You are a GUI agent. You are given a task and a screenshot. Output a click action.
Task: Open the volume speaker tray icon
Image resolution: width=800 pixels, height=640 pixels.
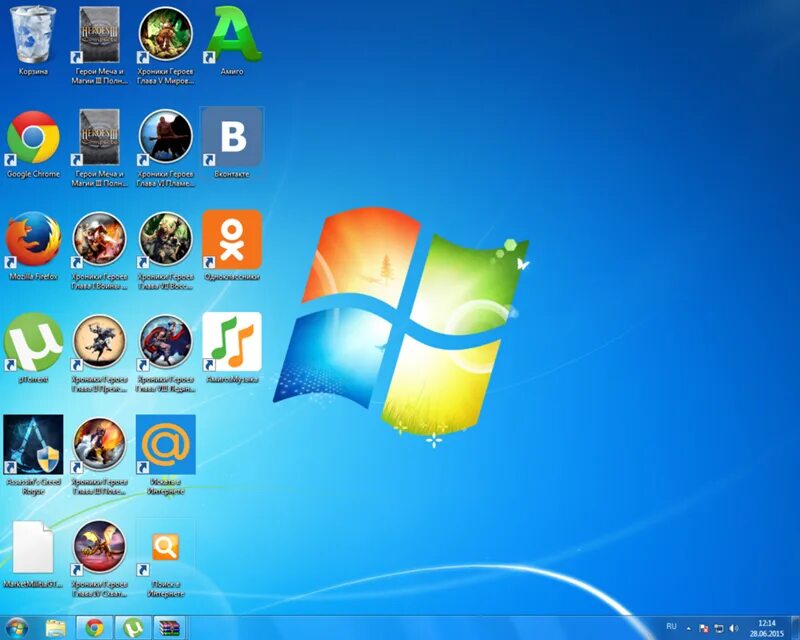pyautogui.click(x=734, y=629)
